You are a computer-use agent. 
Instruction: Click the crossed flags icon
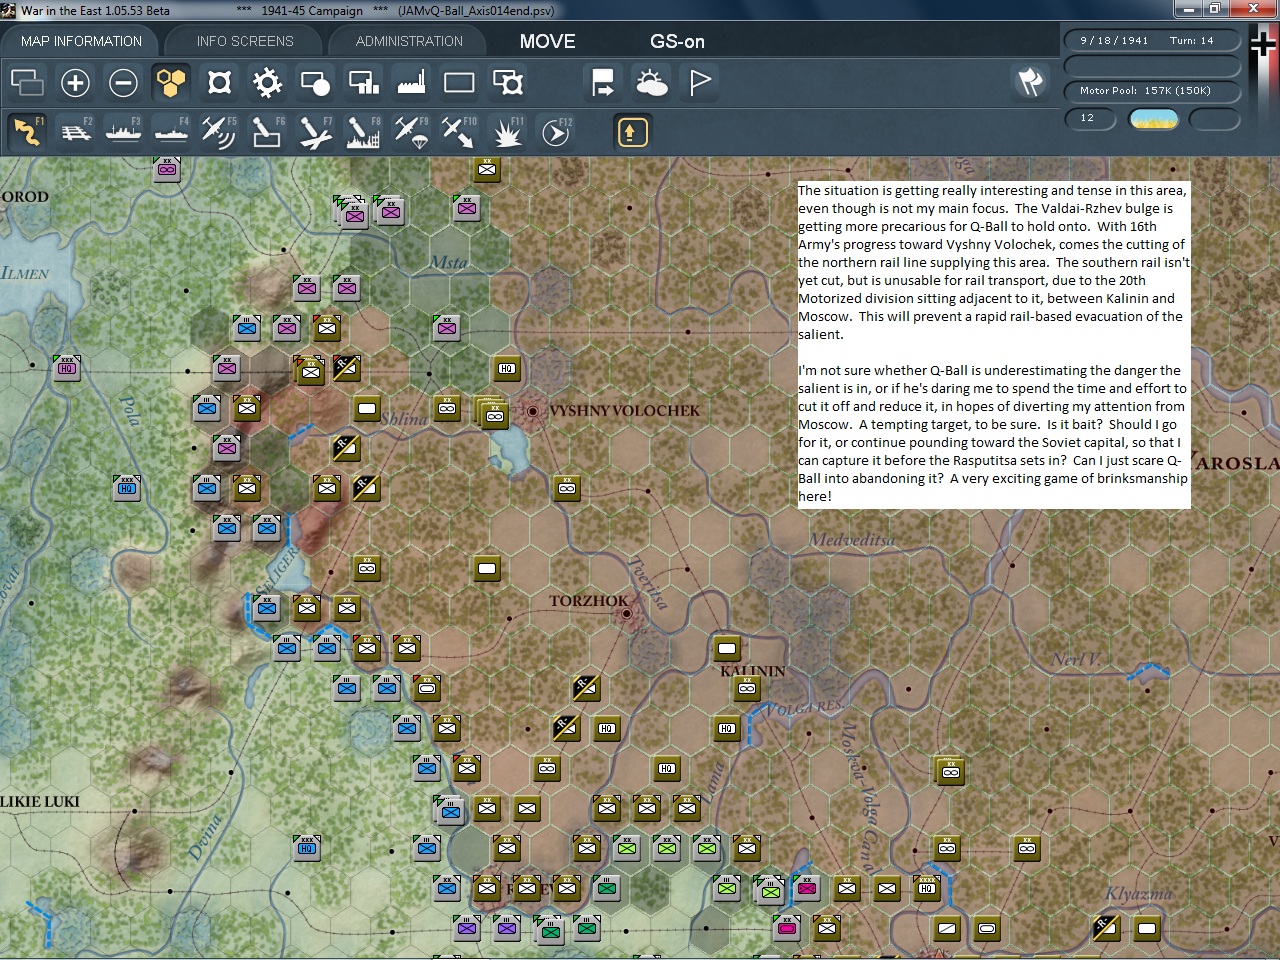pos(1030,82)
